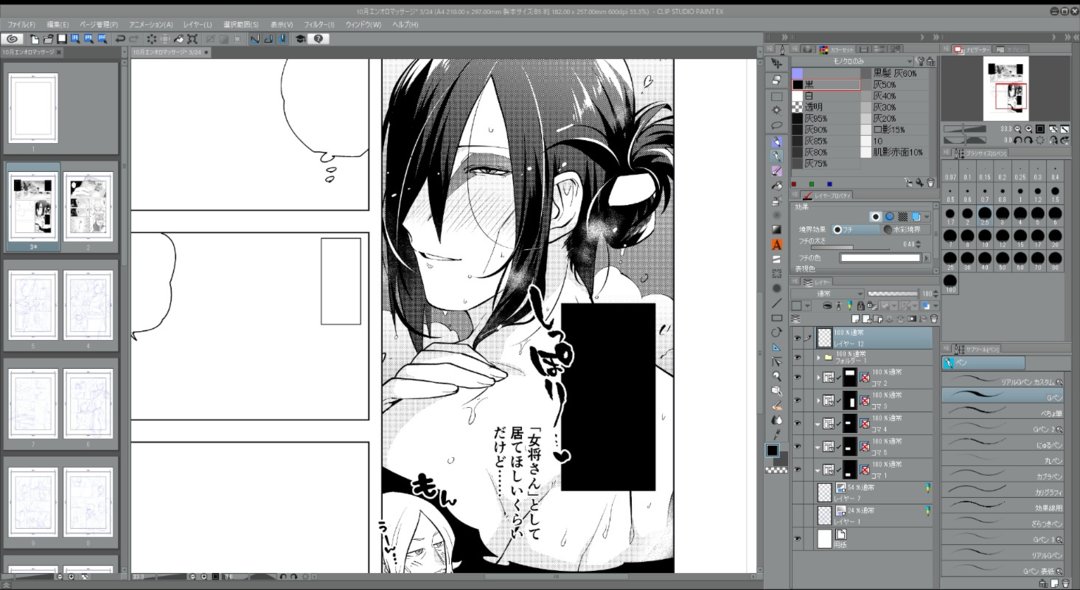Open the 編集(E) menu

click(57, 25)
